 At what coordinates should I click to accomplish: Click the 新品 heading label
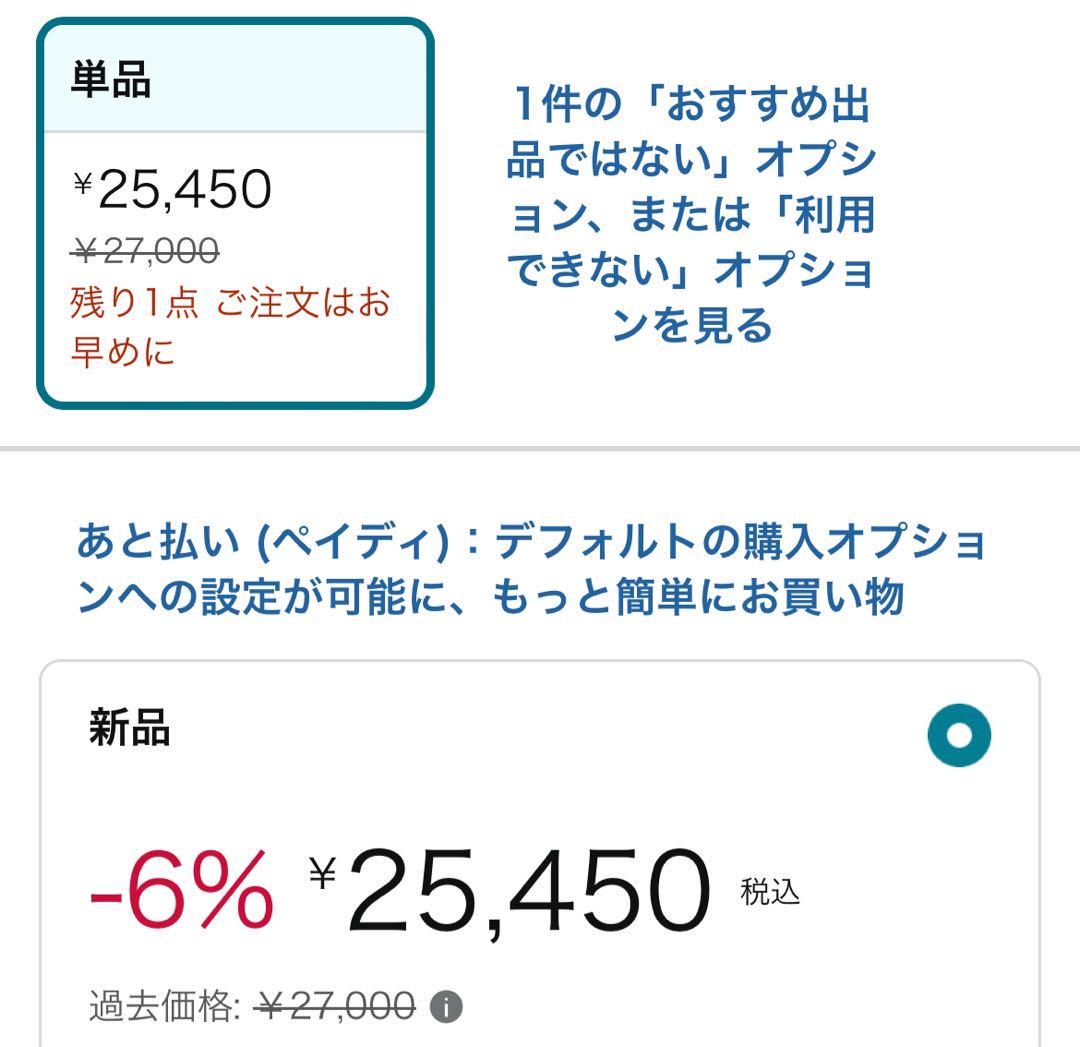[129, 727]
